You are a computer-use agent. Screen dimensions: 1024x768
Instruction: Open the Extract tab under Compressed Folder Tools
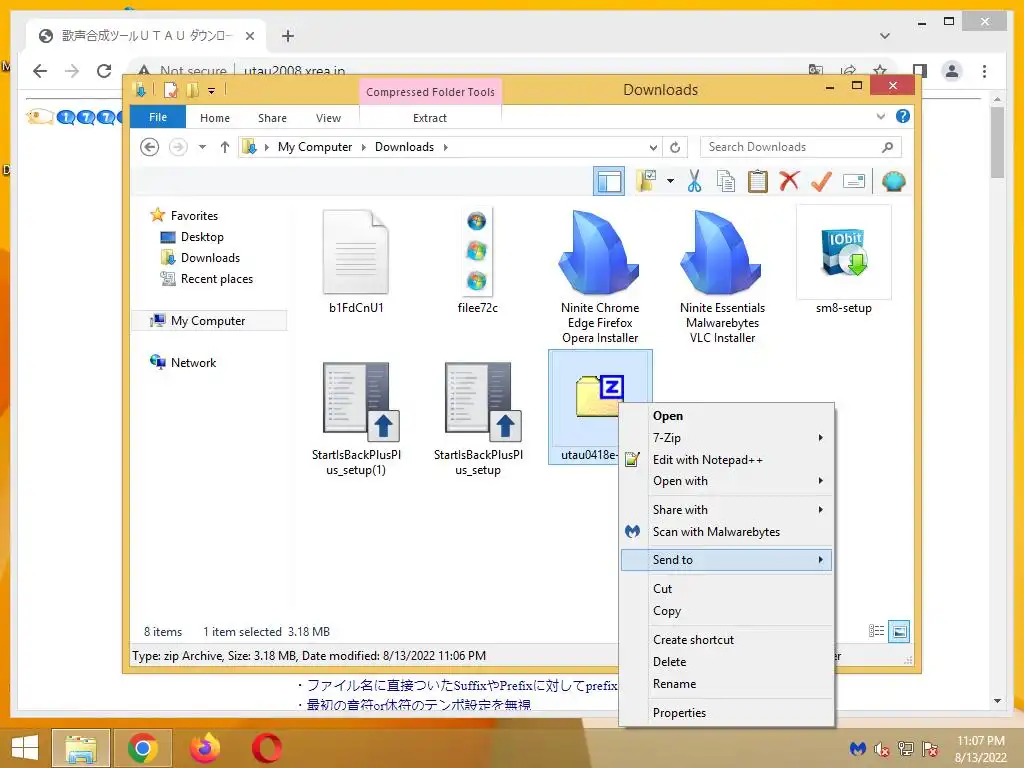pos(430,118)
